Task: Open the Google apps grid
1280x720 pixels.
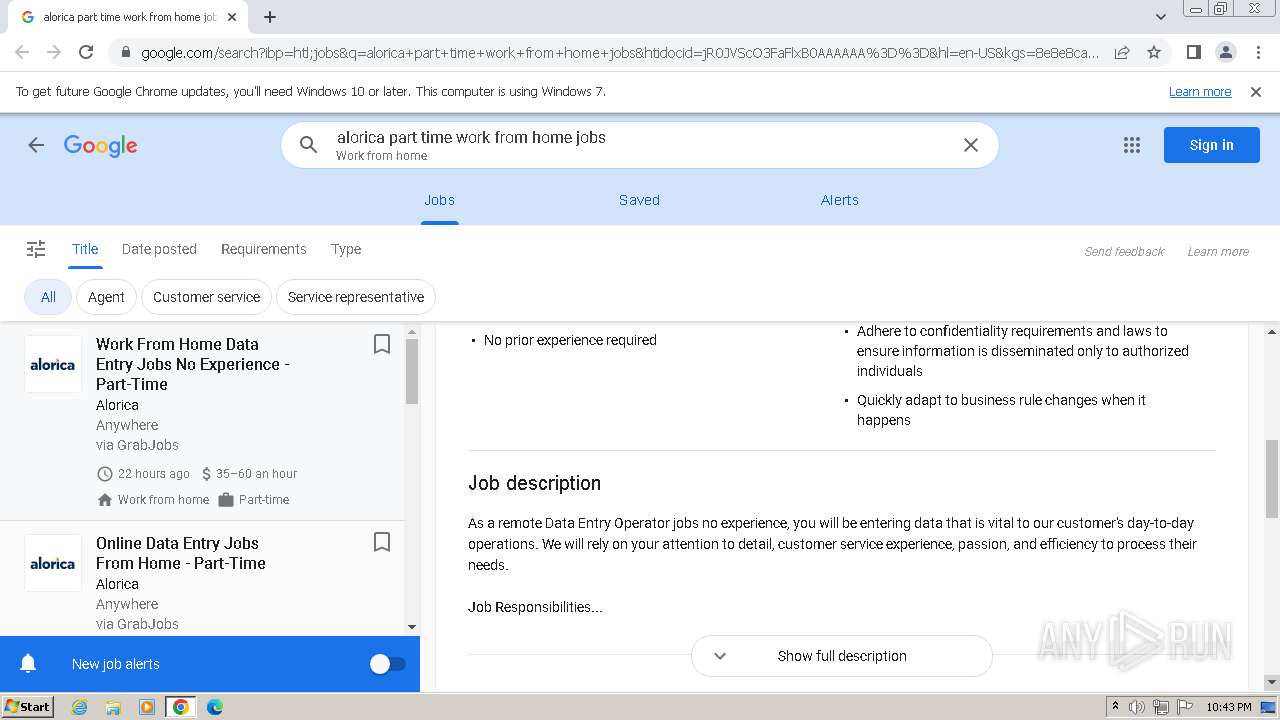Action: (1132, 145)
